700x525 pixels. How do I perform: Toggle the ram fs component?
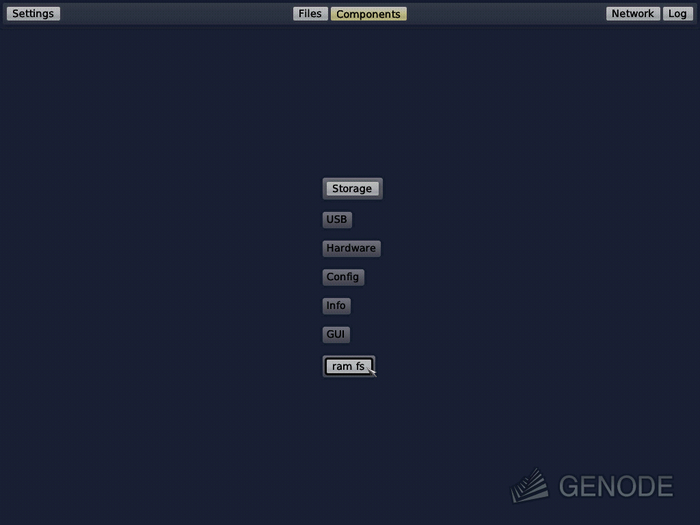pyautogui.click(x=348, y=366)
